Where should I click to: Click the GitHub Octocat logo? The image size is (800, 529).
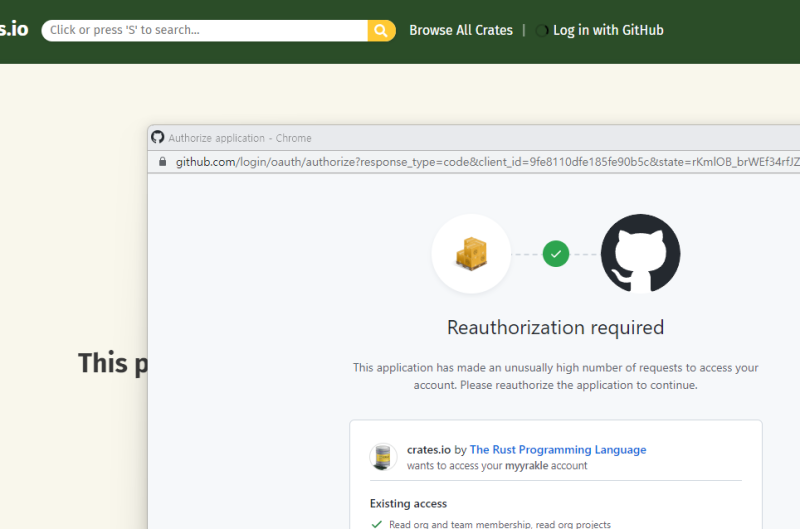[x=640, y=254]
